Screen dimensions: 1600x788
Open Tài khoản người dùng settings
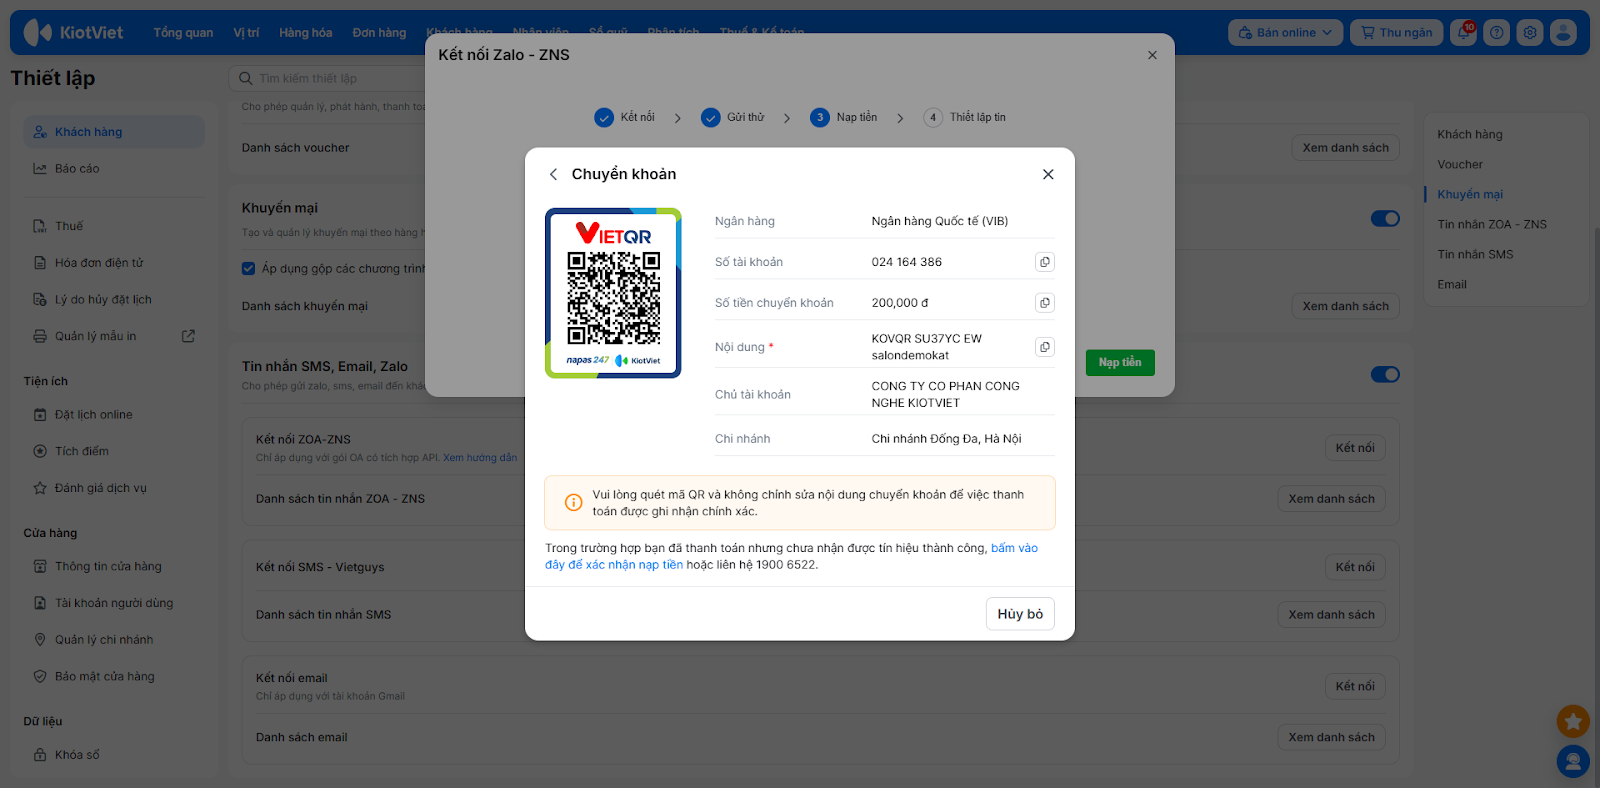click(x=114, y=603)
